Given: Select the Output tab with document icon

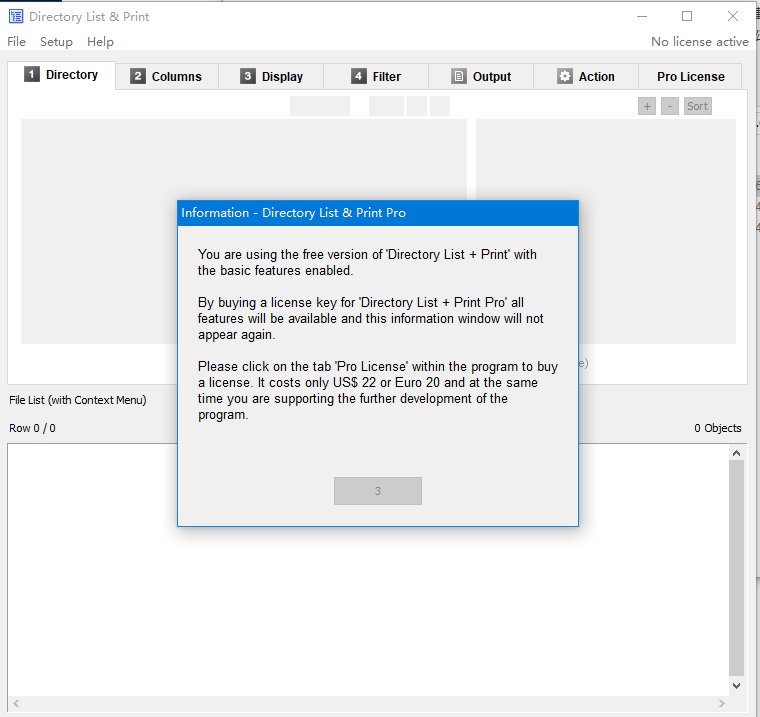Looking at the screenshot, I should (x=481, y=77).
